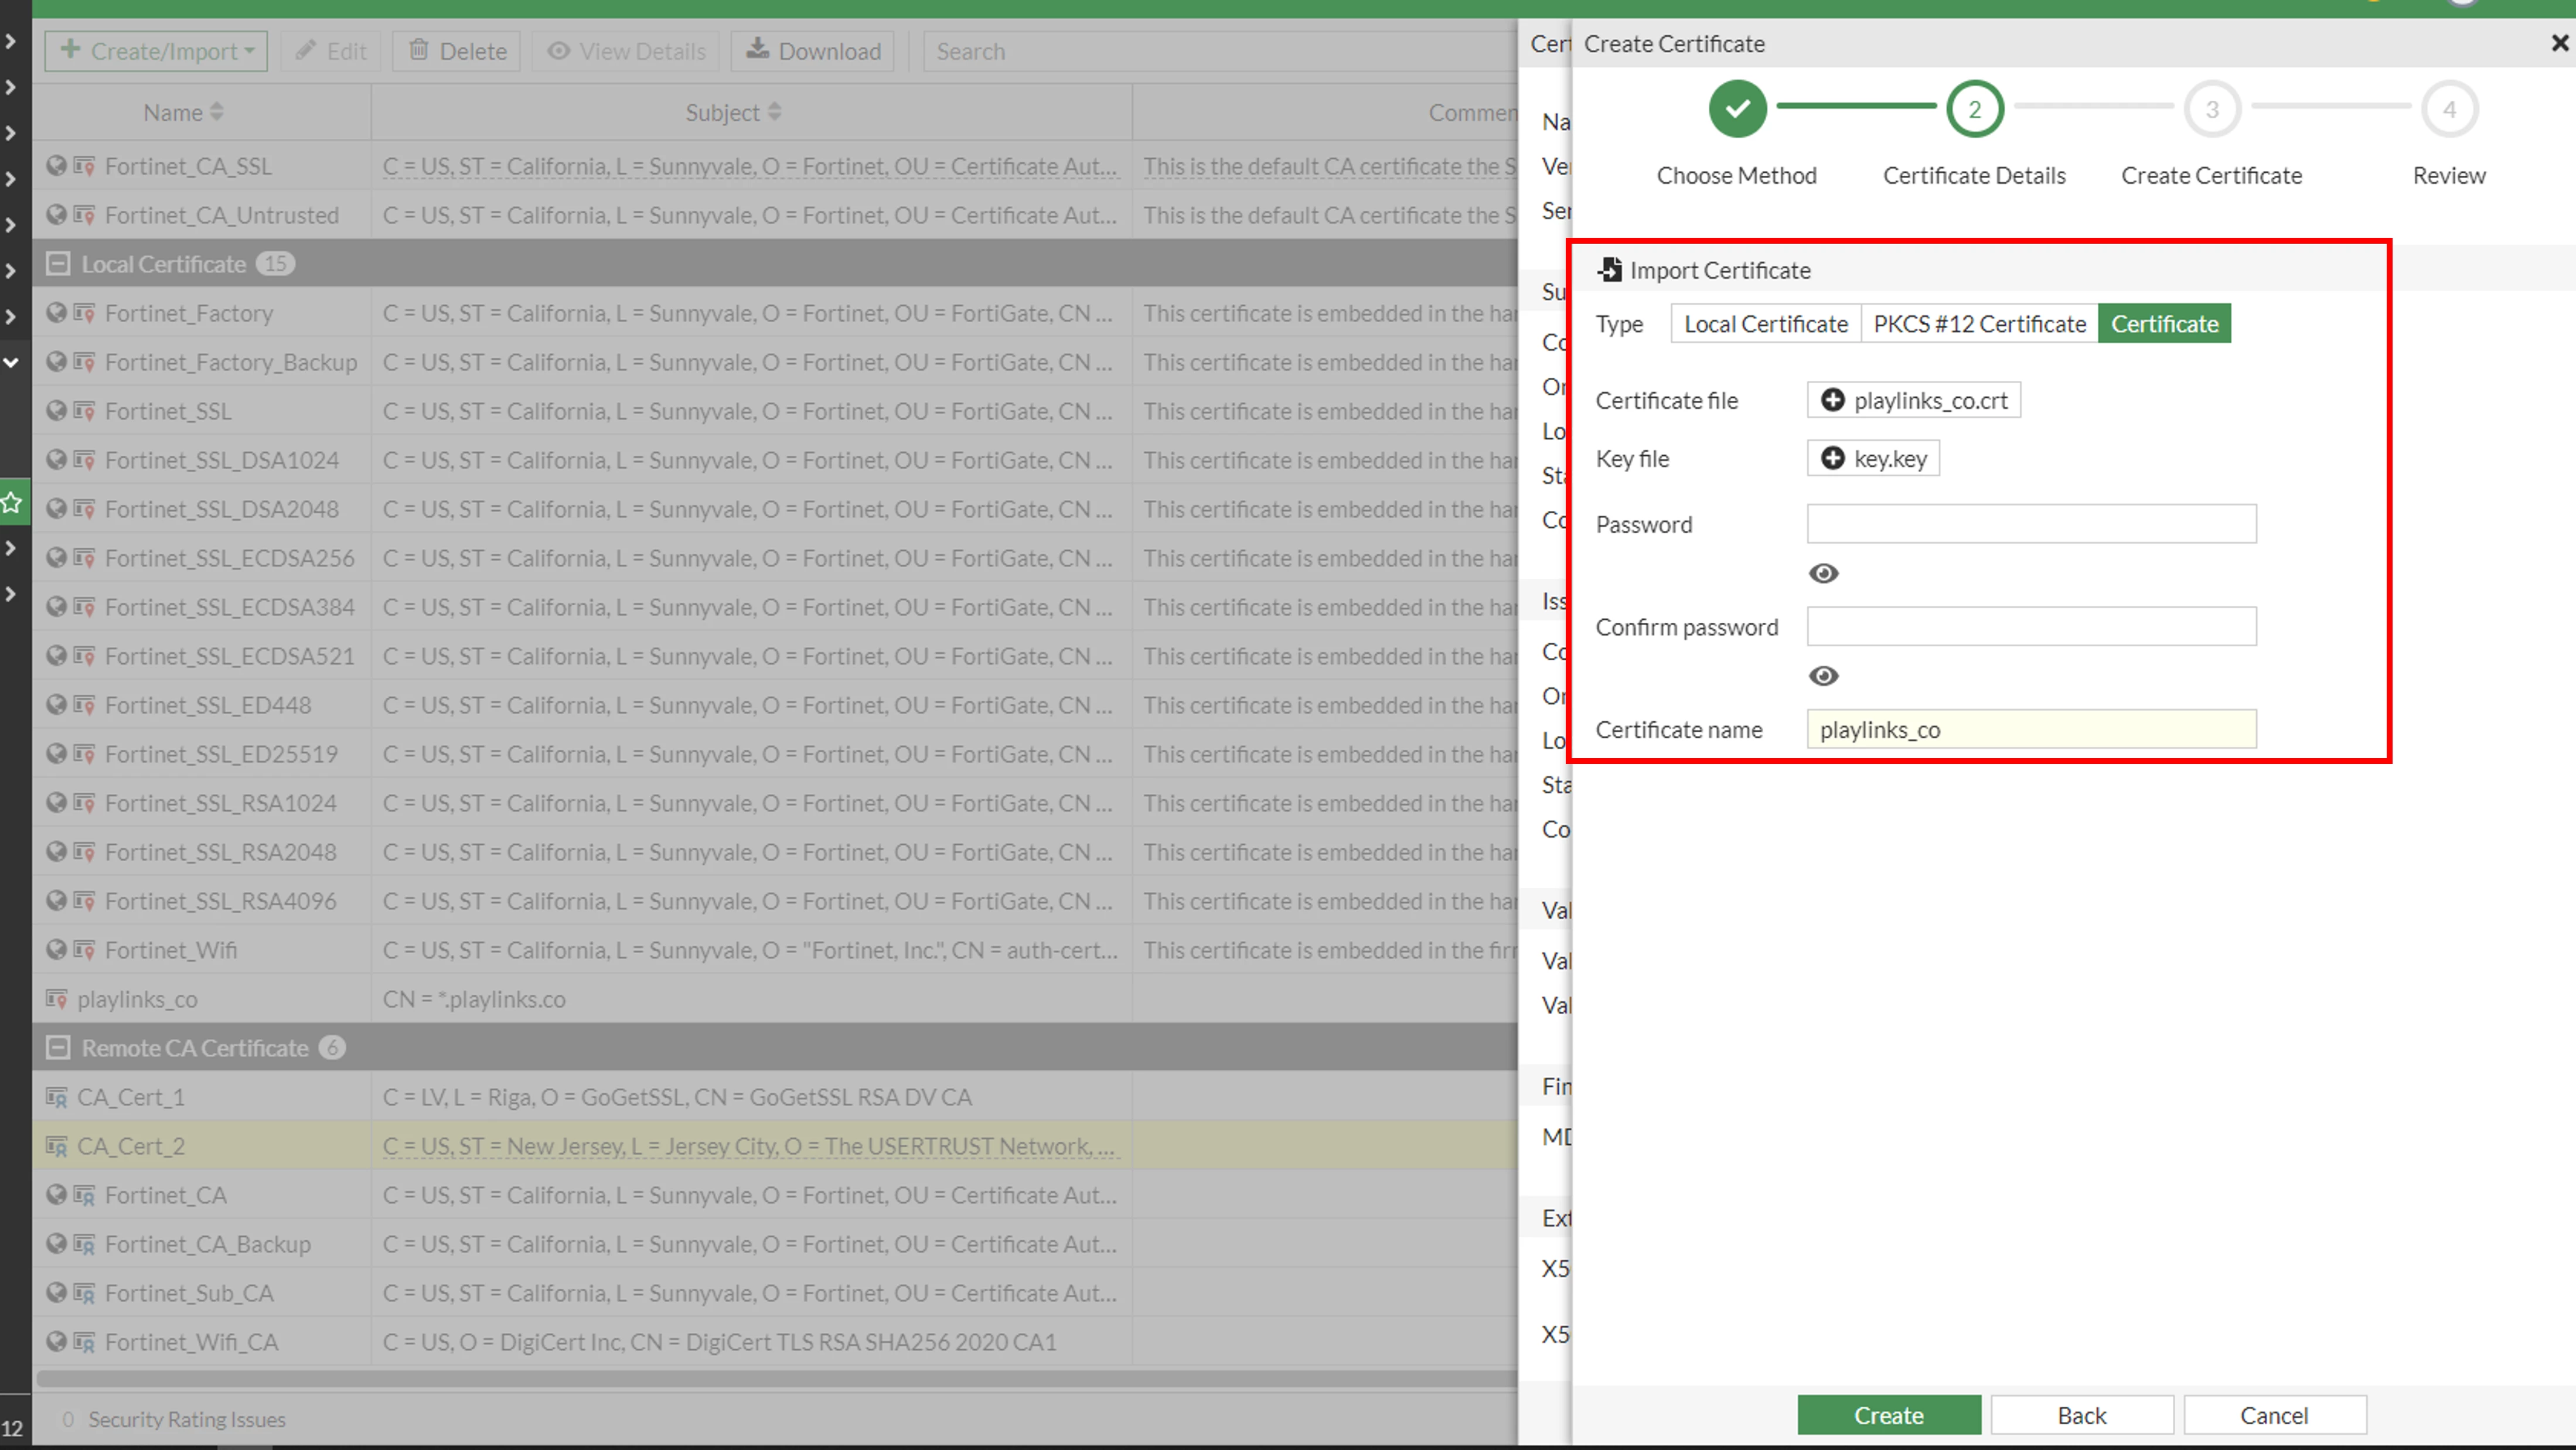Show the Confirm password contents via the eye icon
Image resolution: width=2576 pixels, height=1450 pixels.
[1823, 676]
